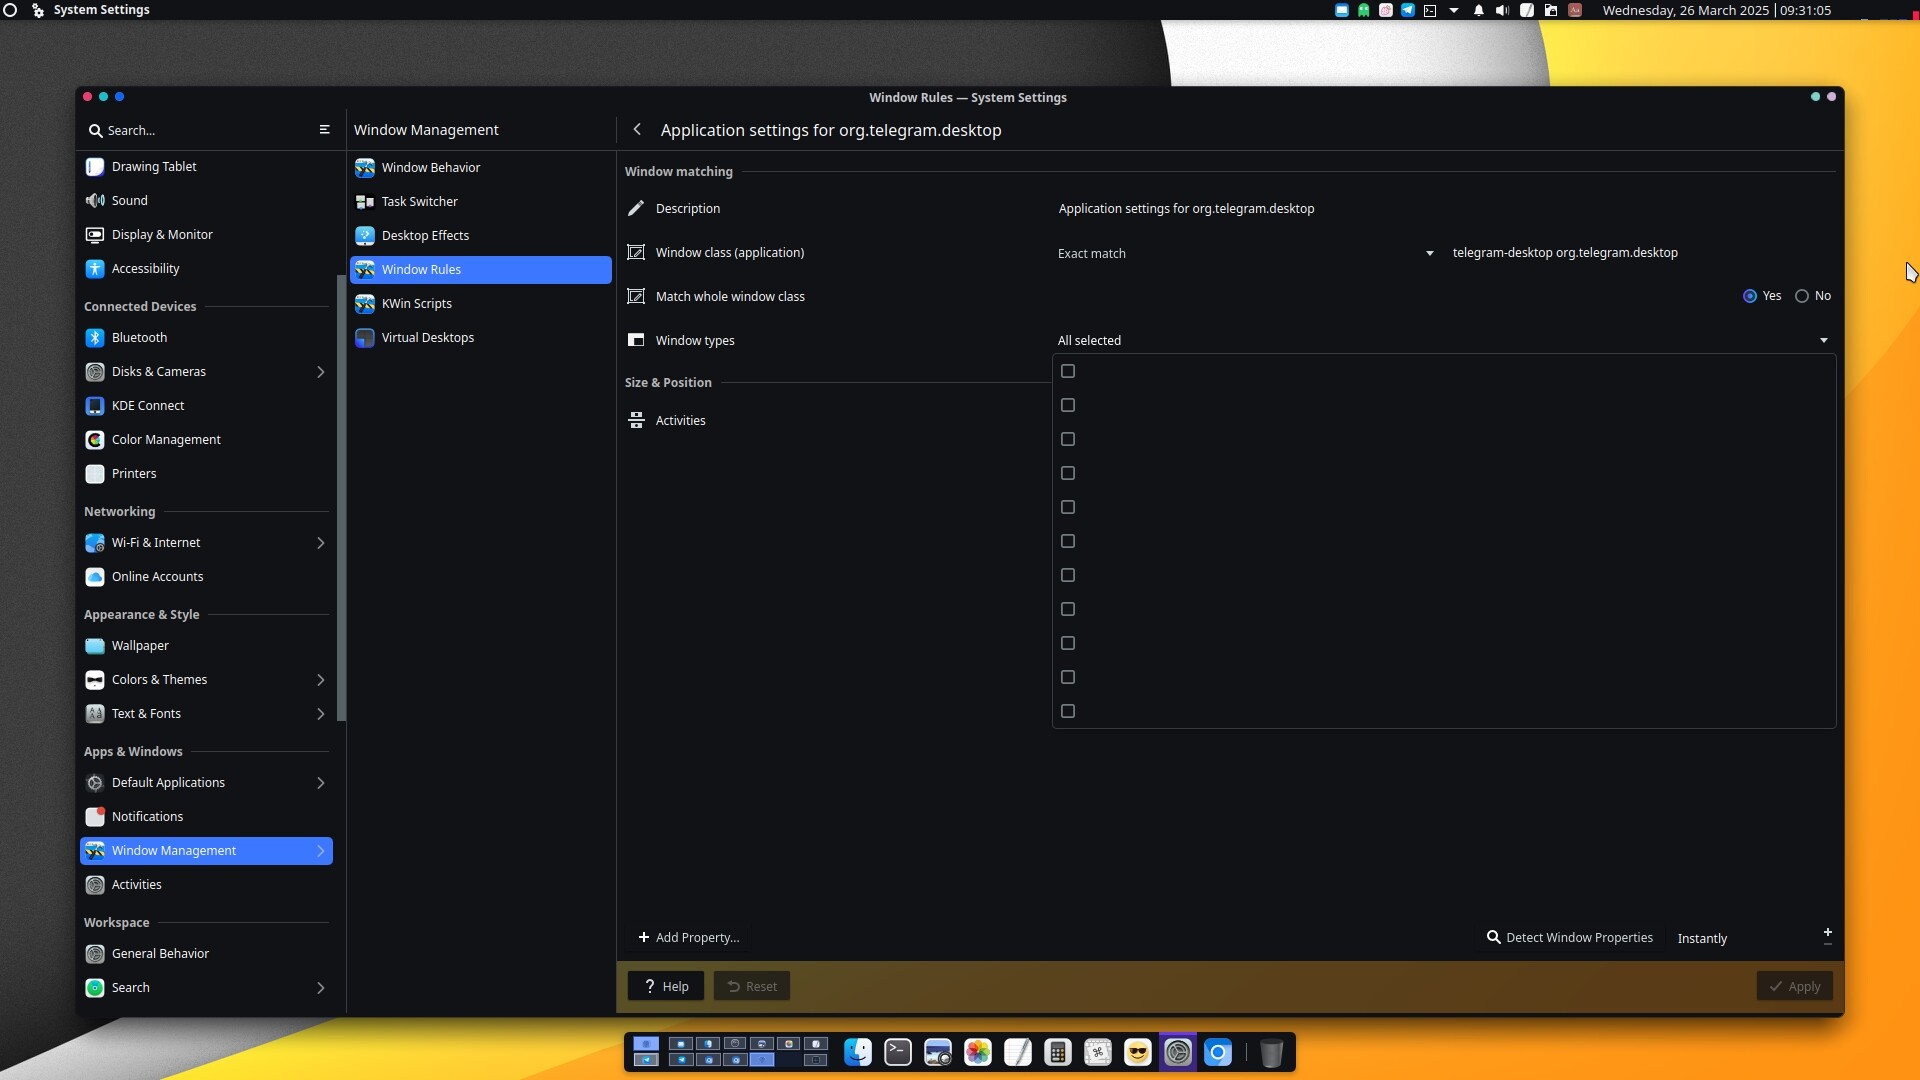
Task: Open General Behavior settings
Action: (x=206, y=953)
